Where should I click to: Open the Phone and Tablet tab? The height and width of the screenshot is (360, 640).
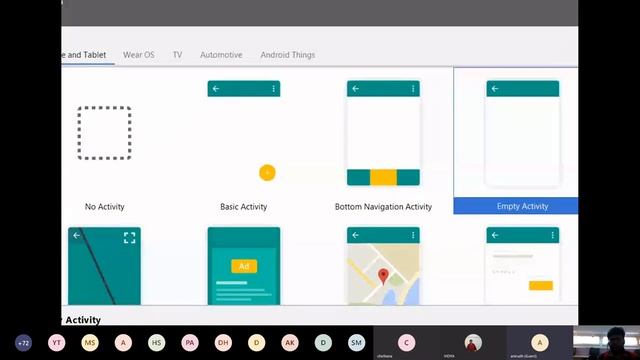tap(84, 55)
